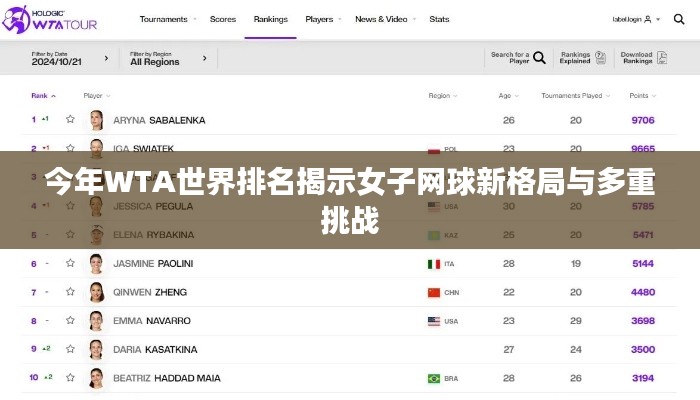Sort by the Points column header

(642, 96)
